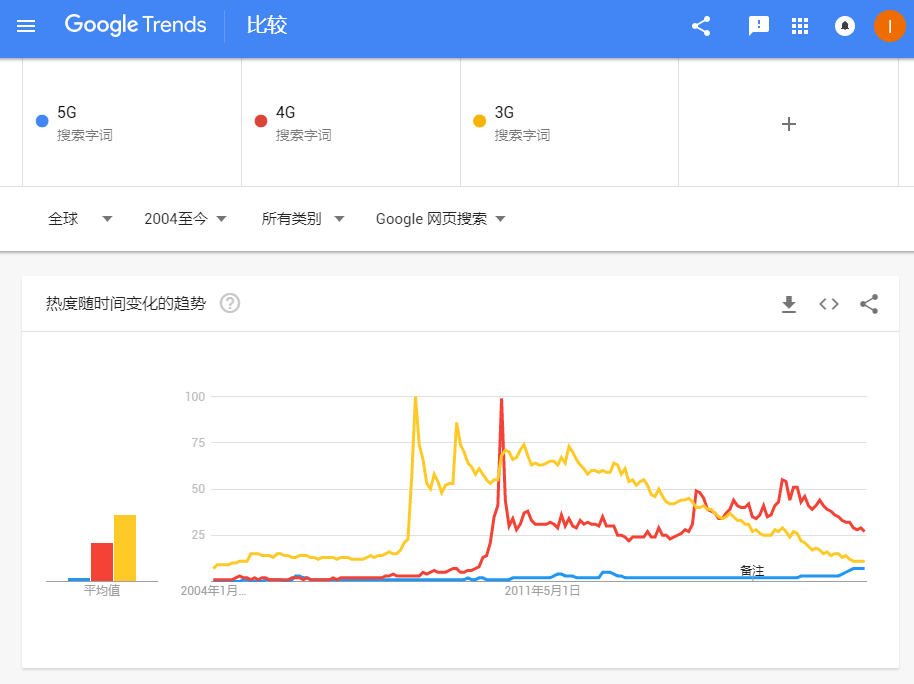The height and width of the screenshot is (684, 914).
Task: Add a comparison term with plus
Action: pos(788,124)
